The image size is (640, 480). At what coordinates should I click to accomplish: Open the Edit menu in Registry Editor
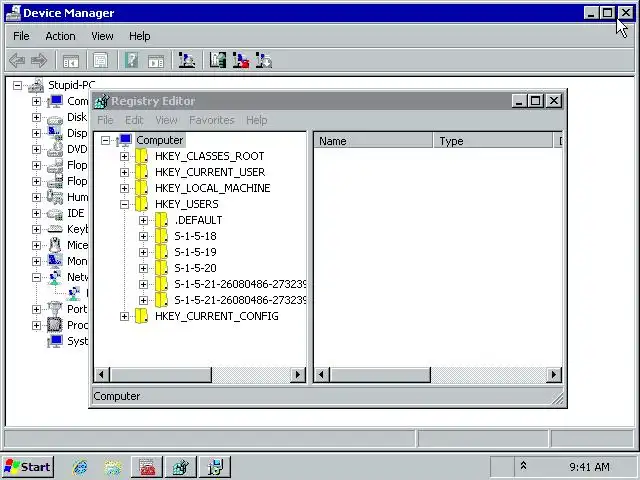pos(134,120)
